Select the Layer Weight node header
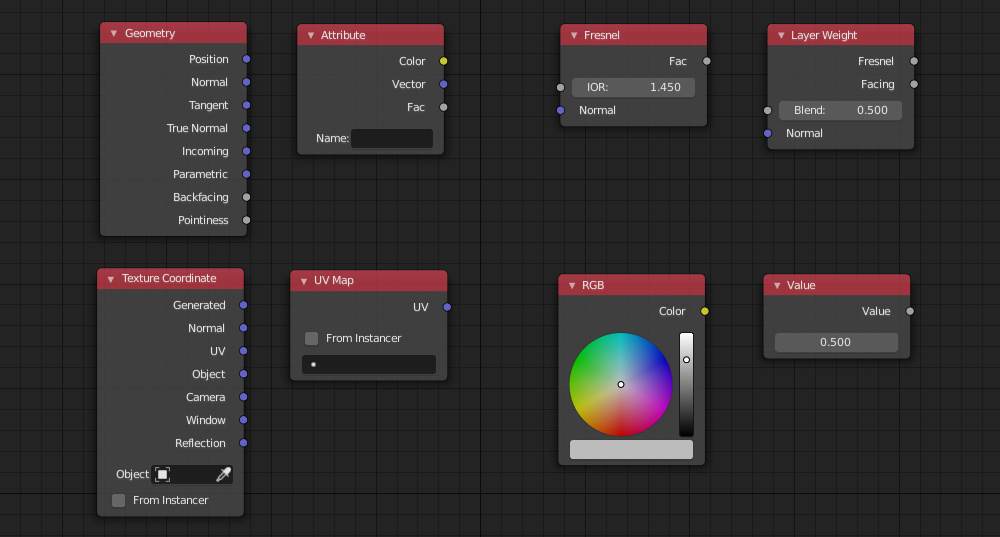Viewport: 1000px width, 537px height. tap(841, 35)
